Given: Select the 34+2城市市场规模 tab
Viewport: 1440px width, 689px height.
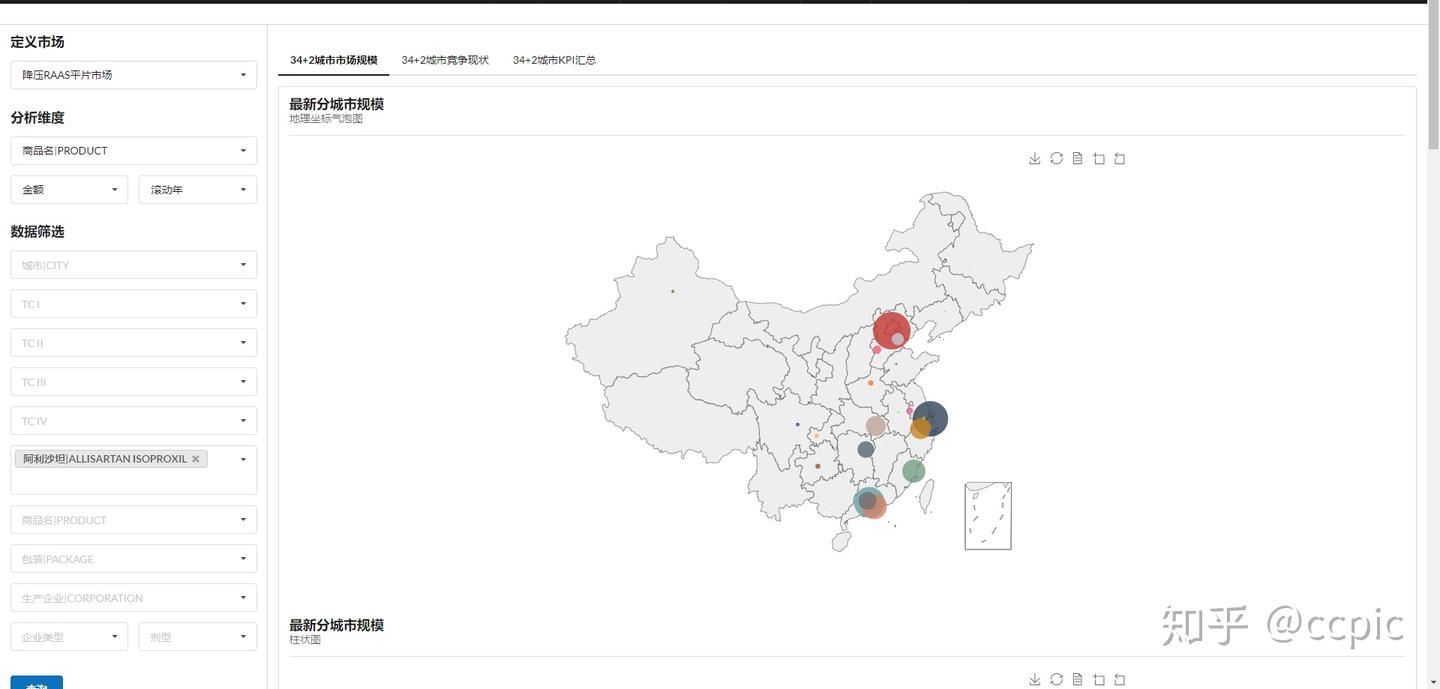Looking at the screenshot, I should 333,59.
